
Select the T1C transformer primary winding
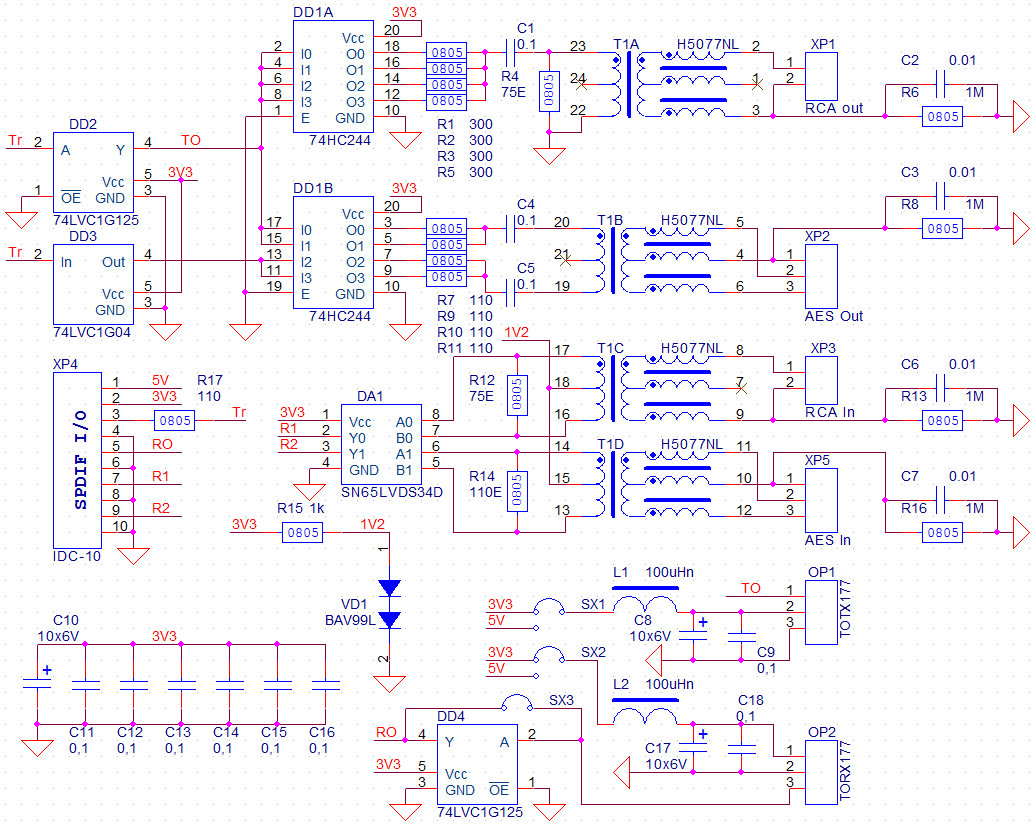600,389
